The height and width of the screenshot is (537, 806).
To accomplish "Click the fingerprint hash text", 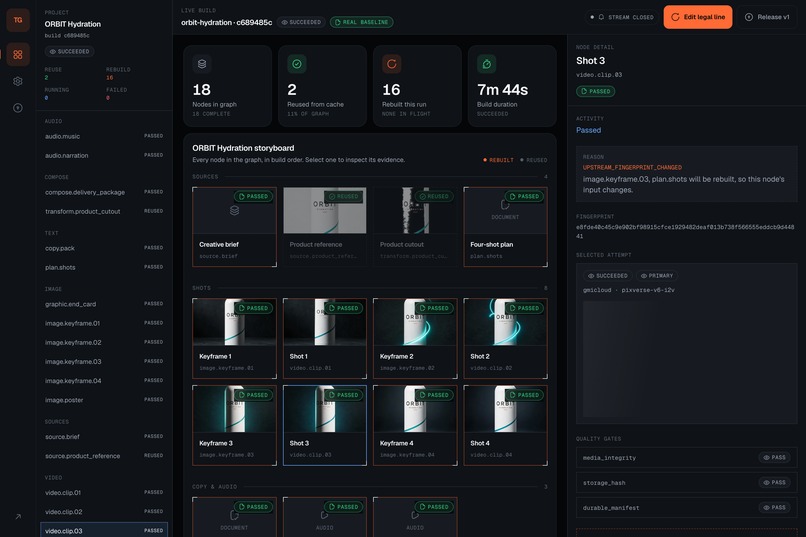I will pos(685,232).
